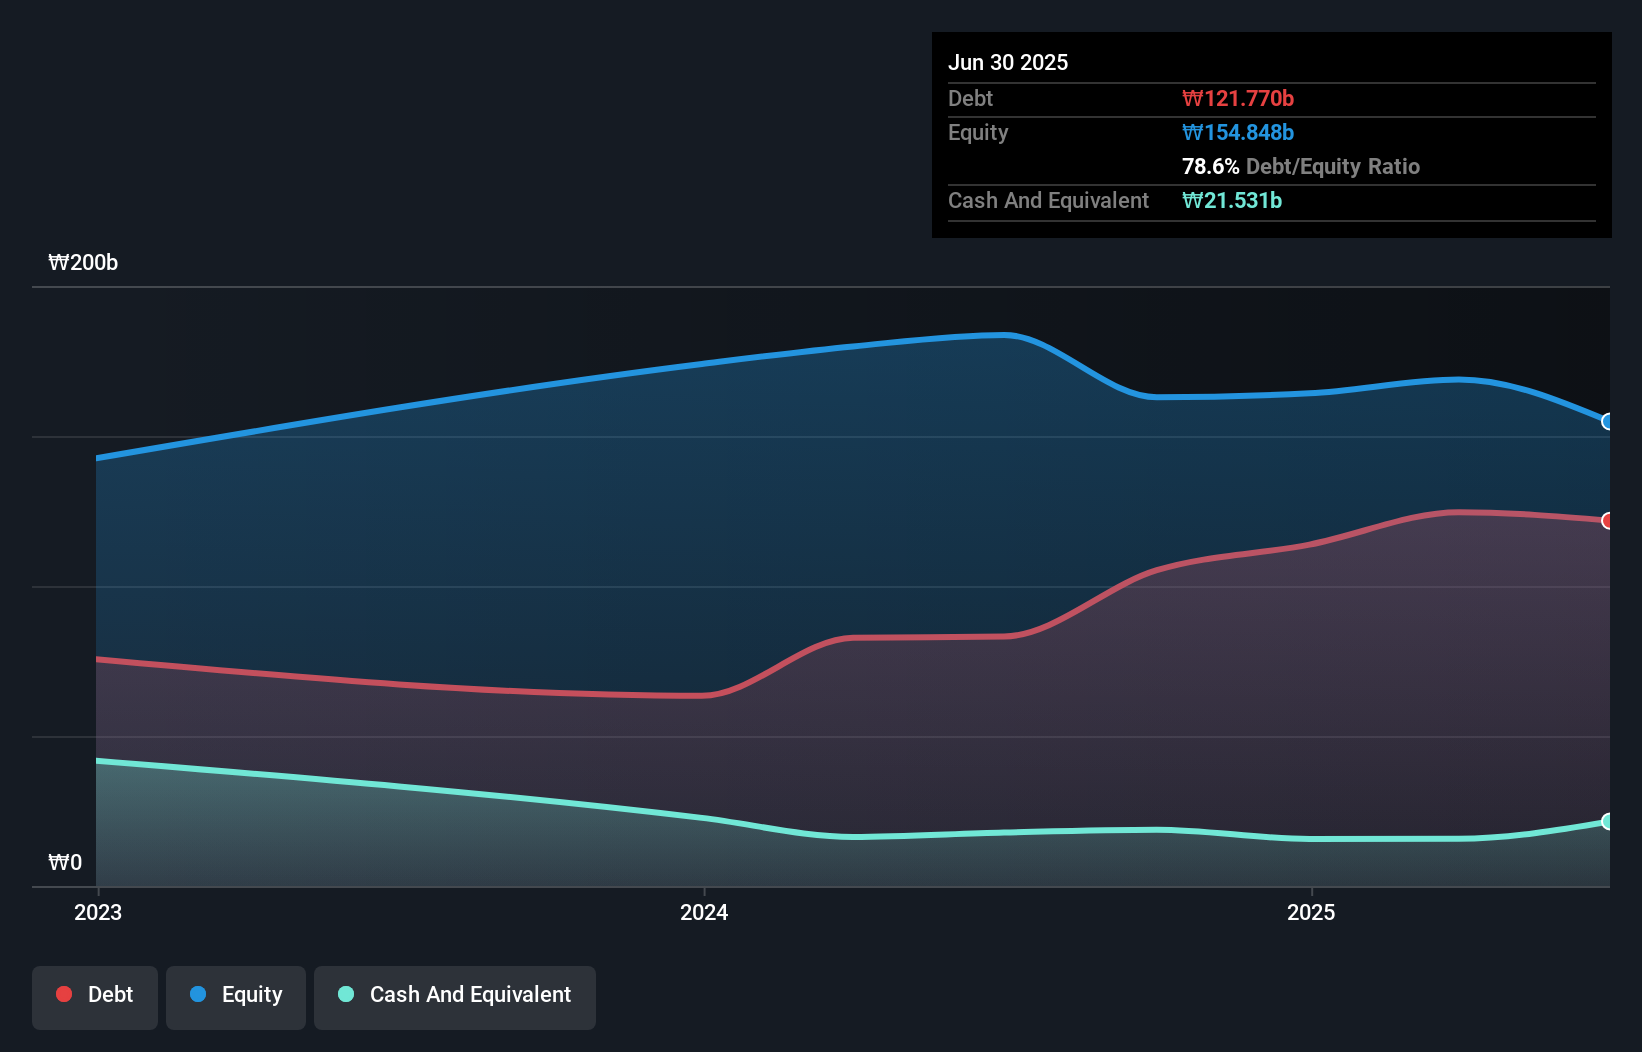Select the Equity data point marker on chart edge
1642x1052 pixels.
(x=1608, y=421)
